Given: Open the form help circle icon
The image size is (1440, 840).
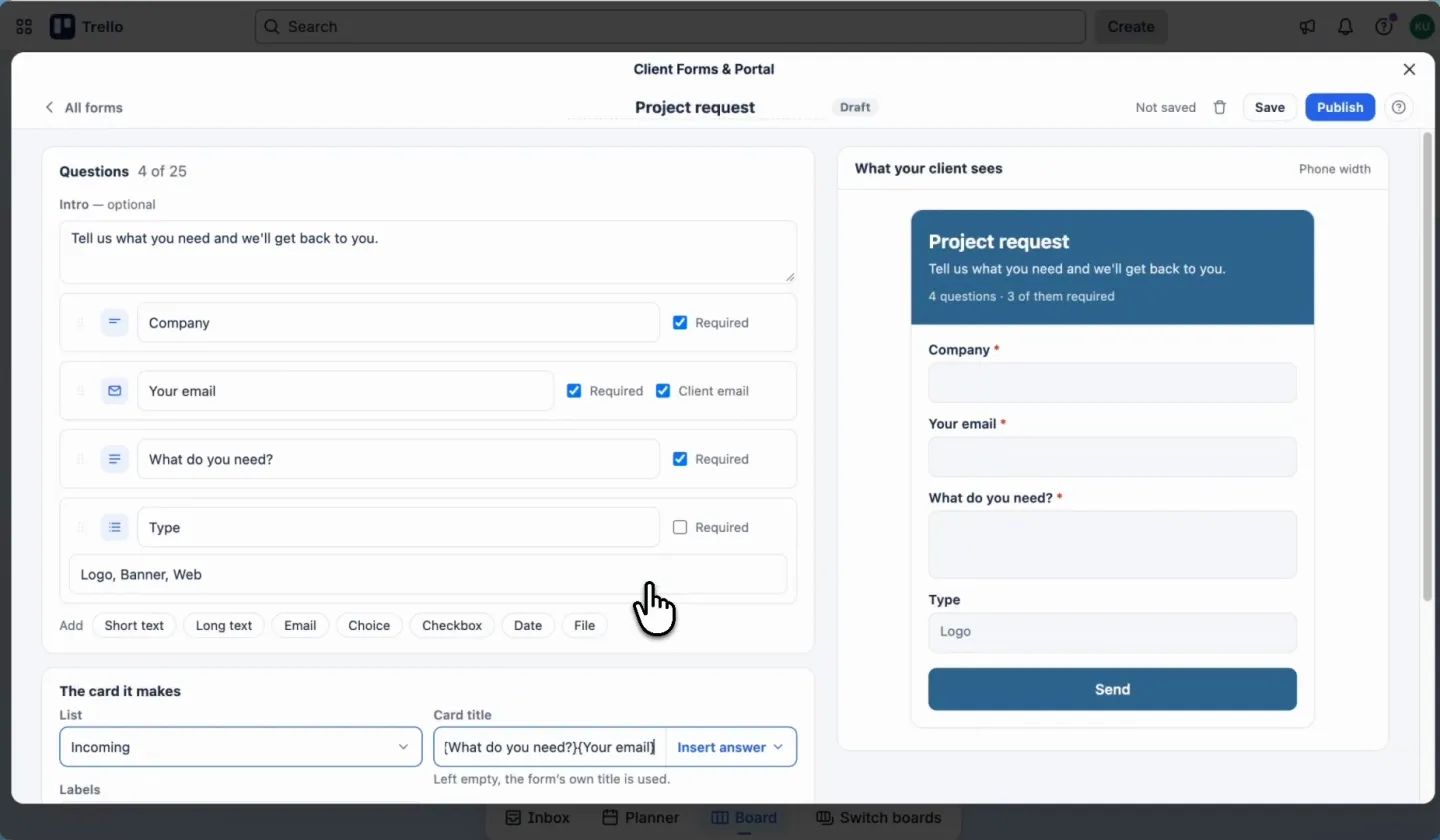Looking at the screenshot, I should 1399,108.
